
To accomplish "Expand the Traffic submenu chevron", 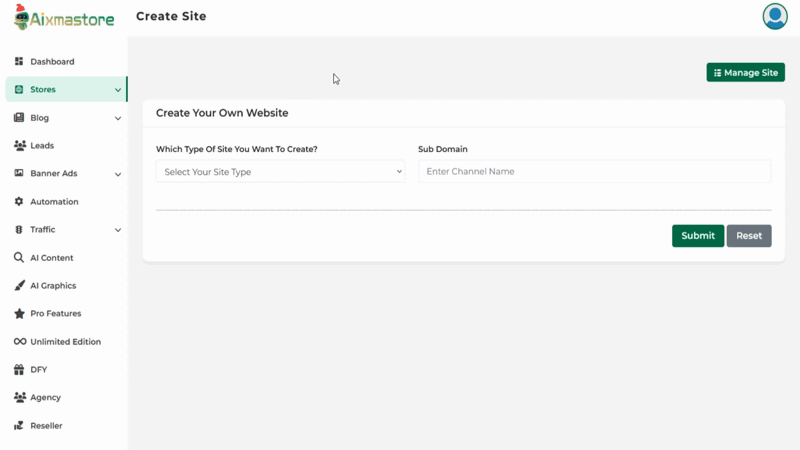I will [118, 230].
